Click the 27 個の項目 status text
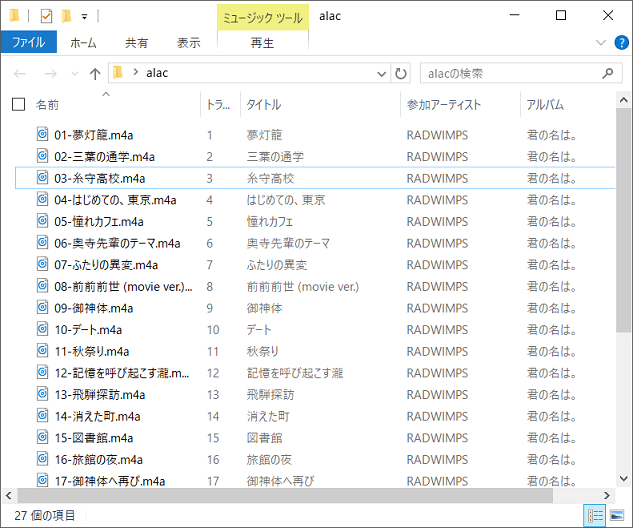 (x=45, y=515)
